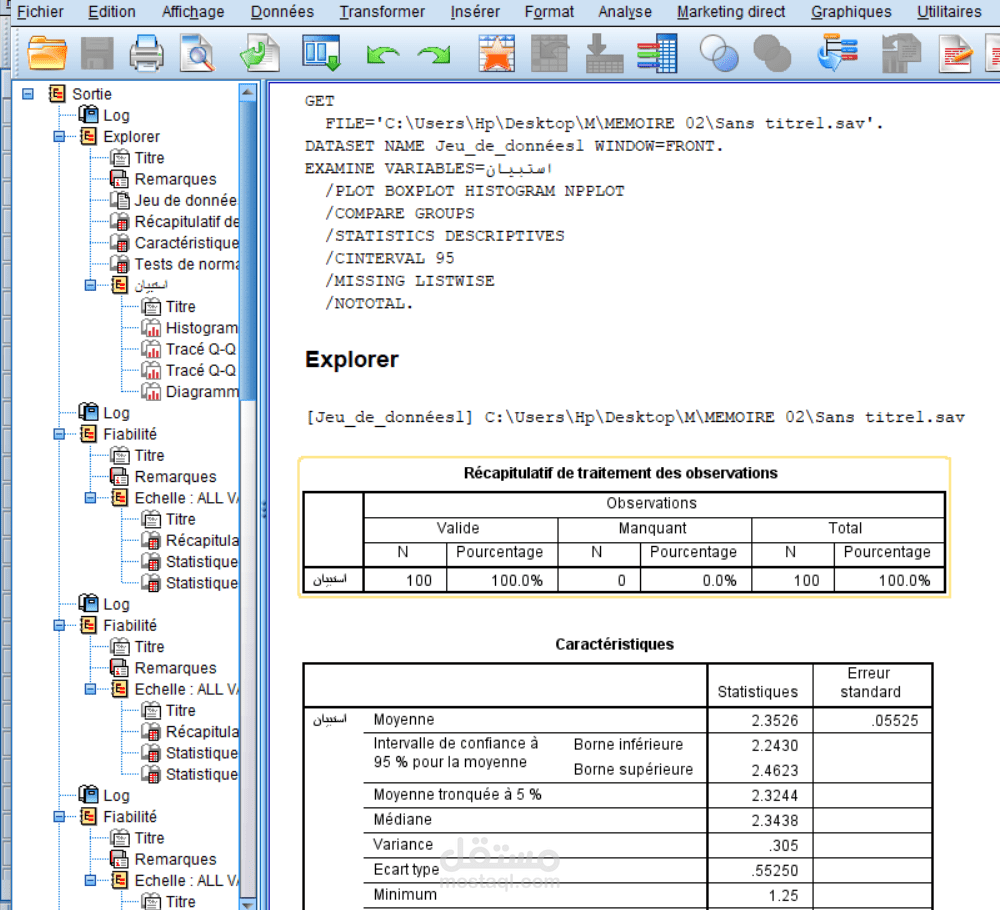Click the Export output toolbar icon
Viewport: 1000px width, 910px height.
[260, 53]
